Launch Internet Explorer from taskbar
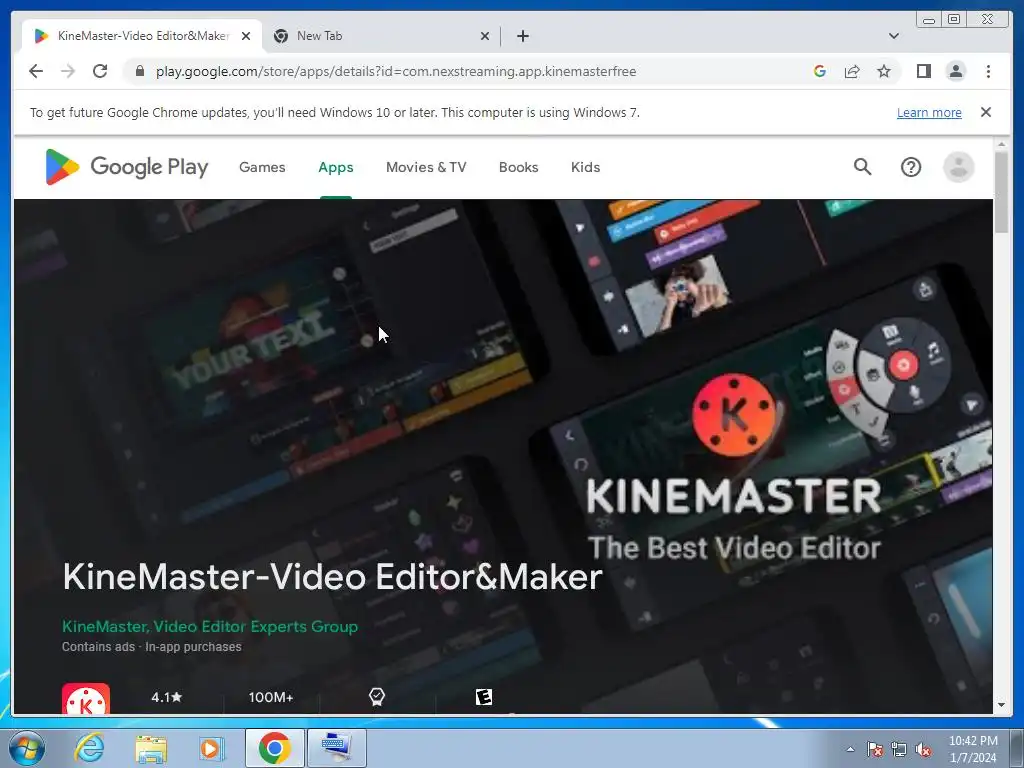This screenshot has height=768, width=1024. point(89,748)
